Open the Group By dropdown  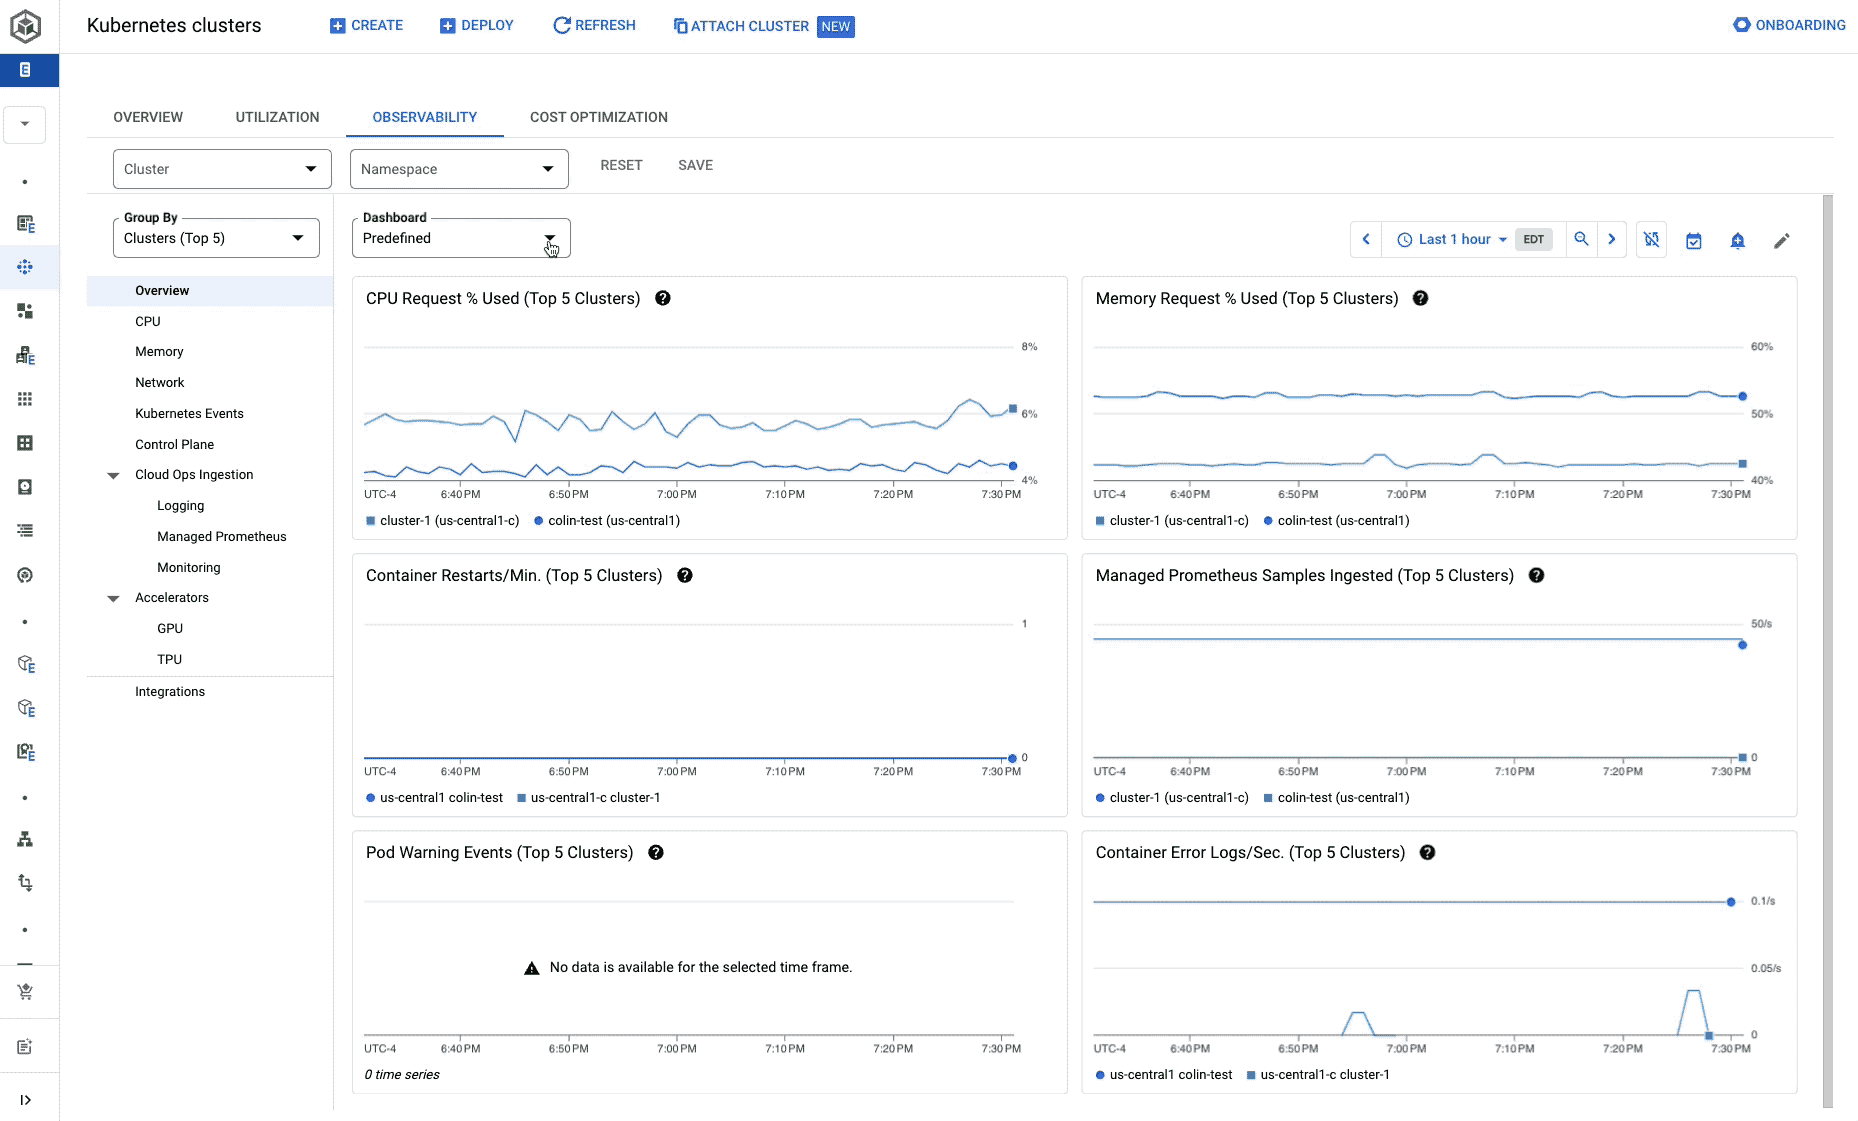tap(216, 238)
